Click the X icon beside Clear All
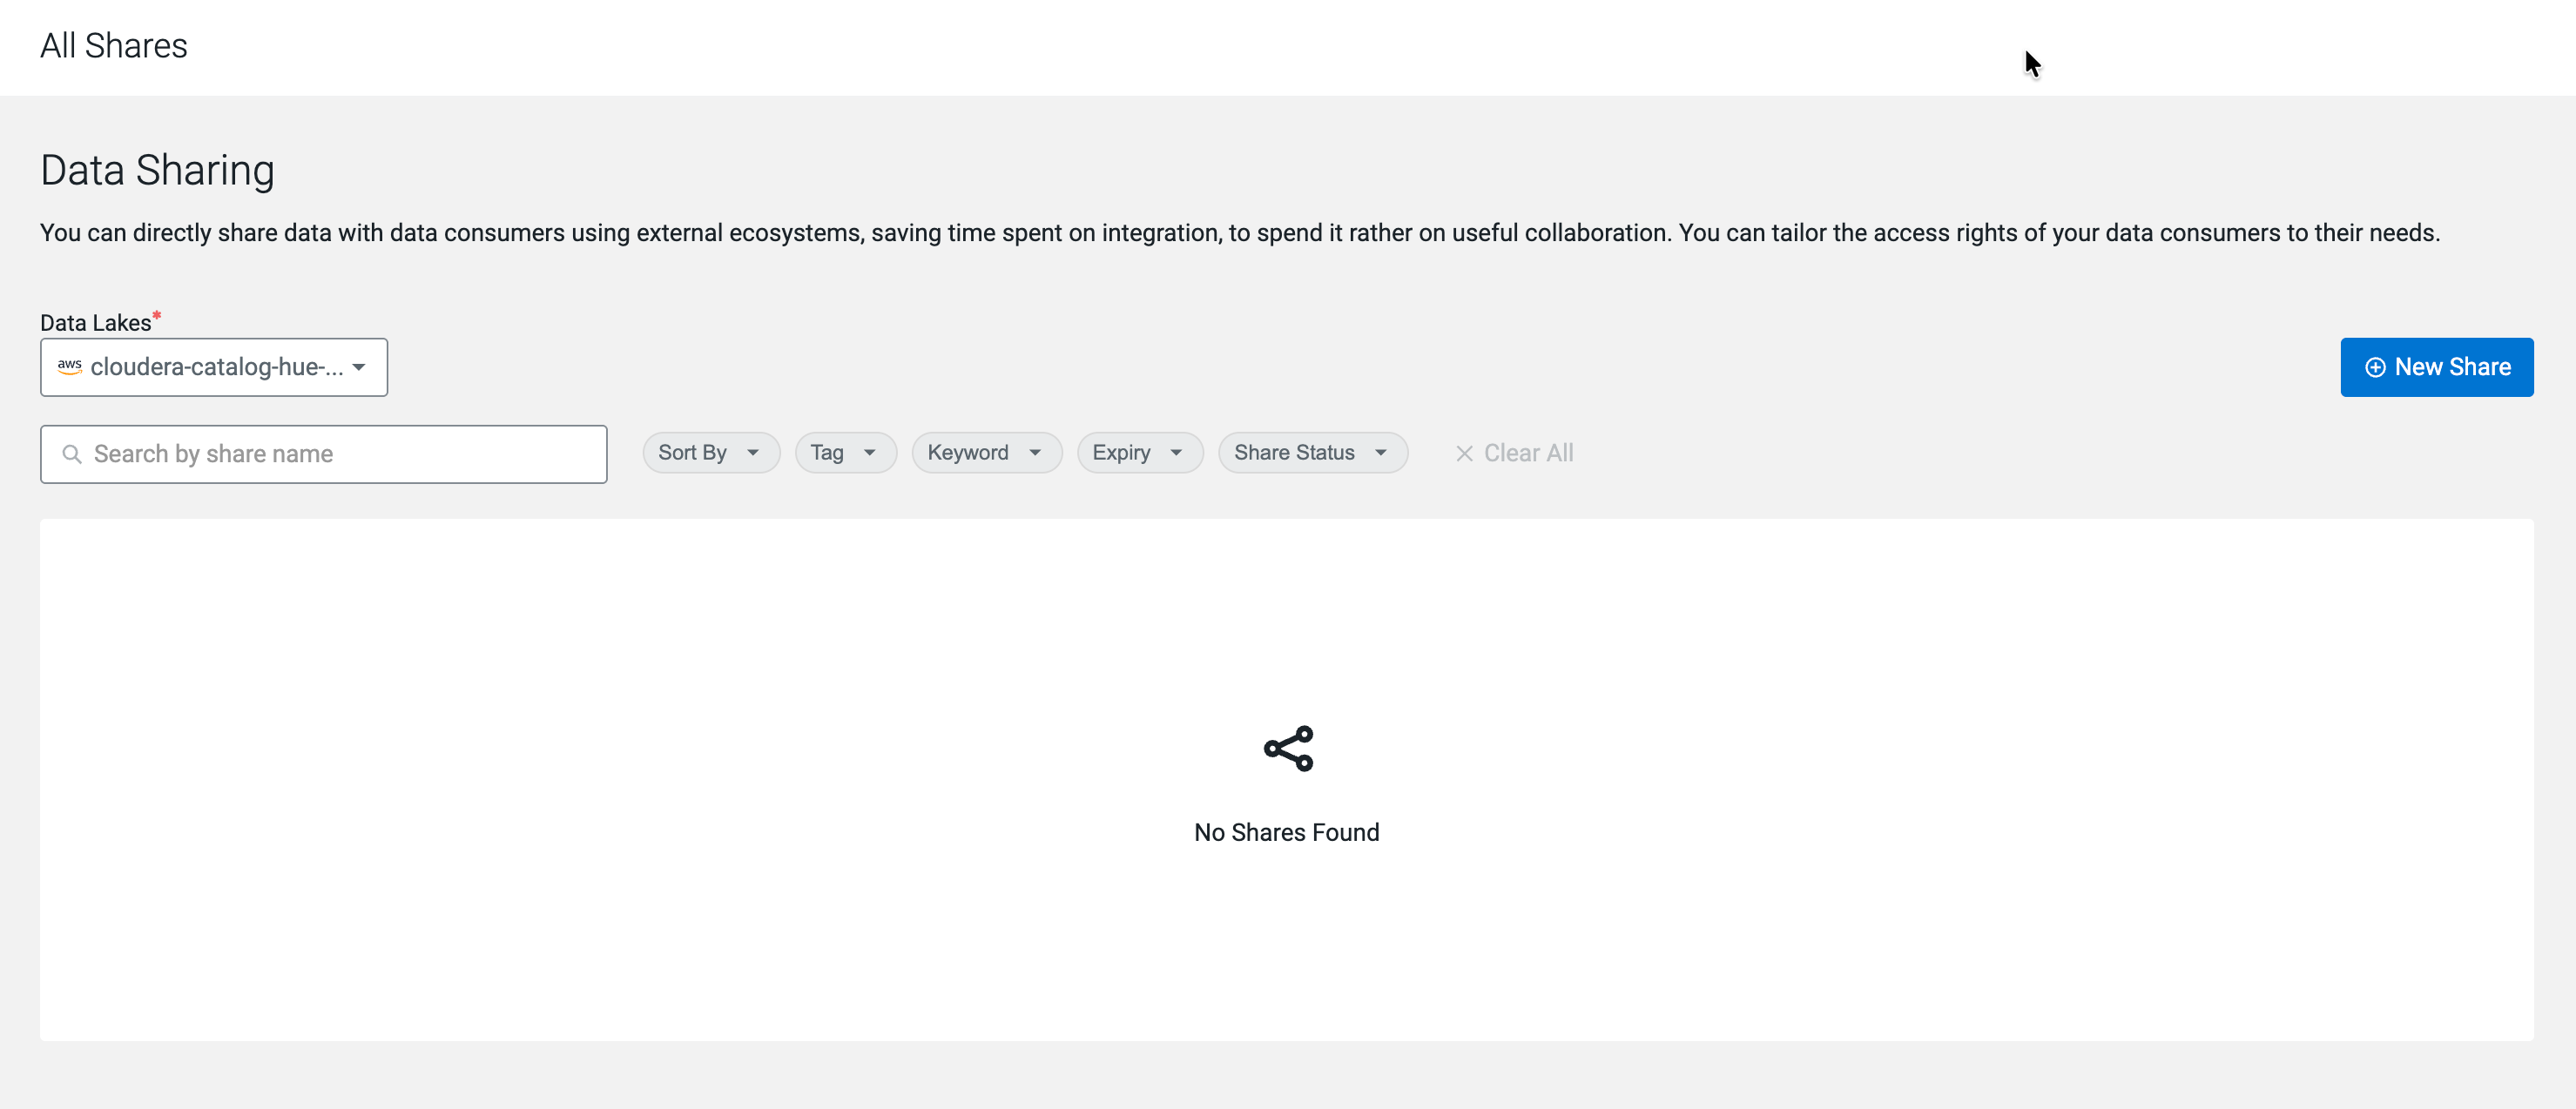This screenshot has height=1109, width=2576. click(1464, 454)
